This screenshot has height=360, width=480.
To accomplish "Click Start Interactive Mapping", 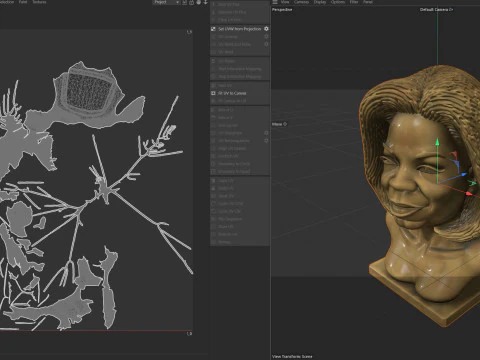I will coord(240,69).
